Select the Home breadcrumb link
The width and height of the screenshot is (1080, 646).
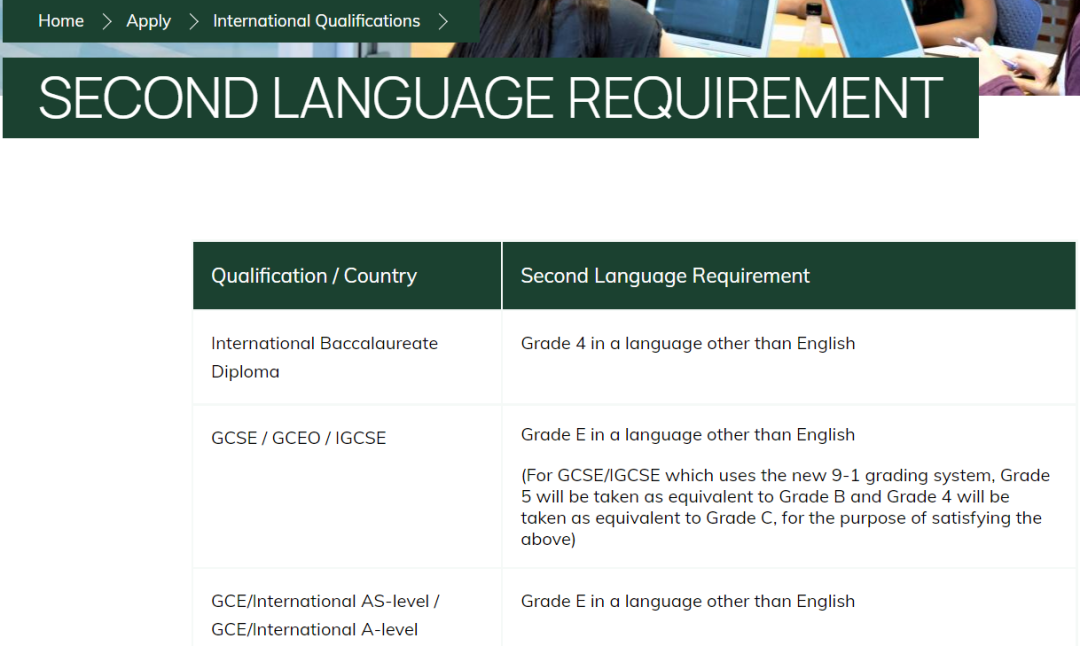point(61,20)
